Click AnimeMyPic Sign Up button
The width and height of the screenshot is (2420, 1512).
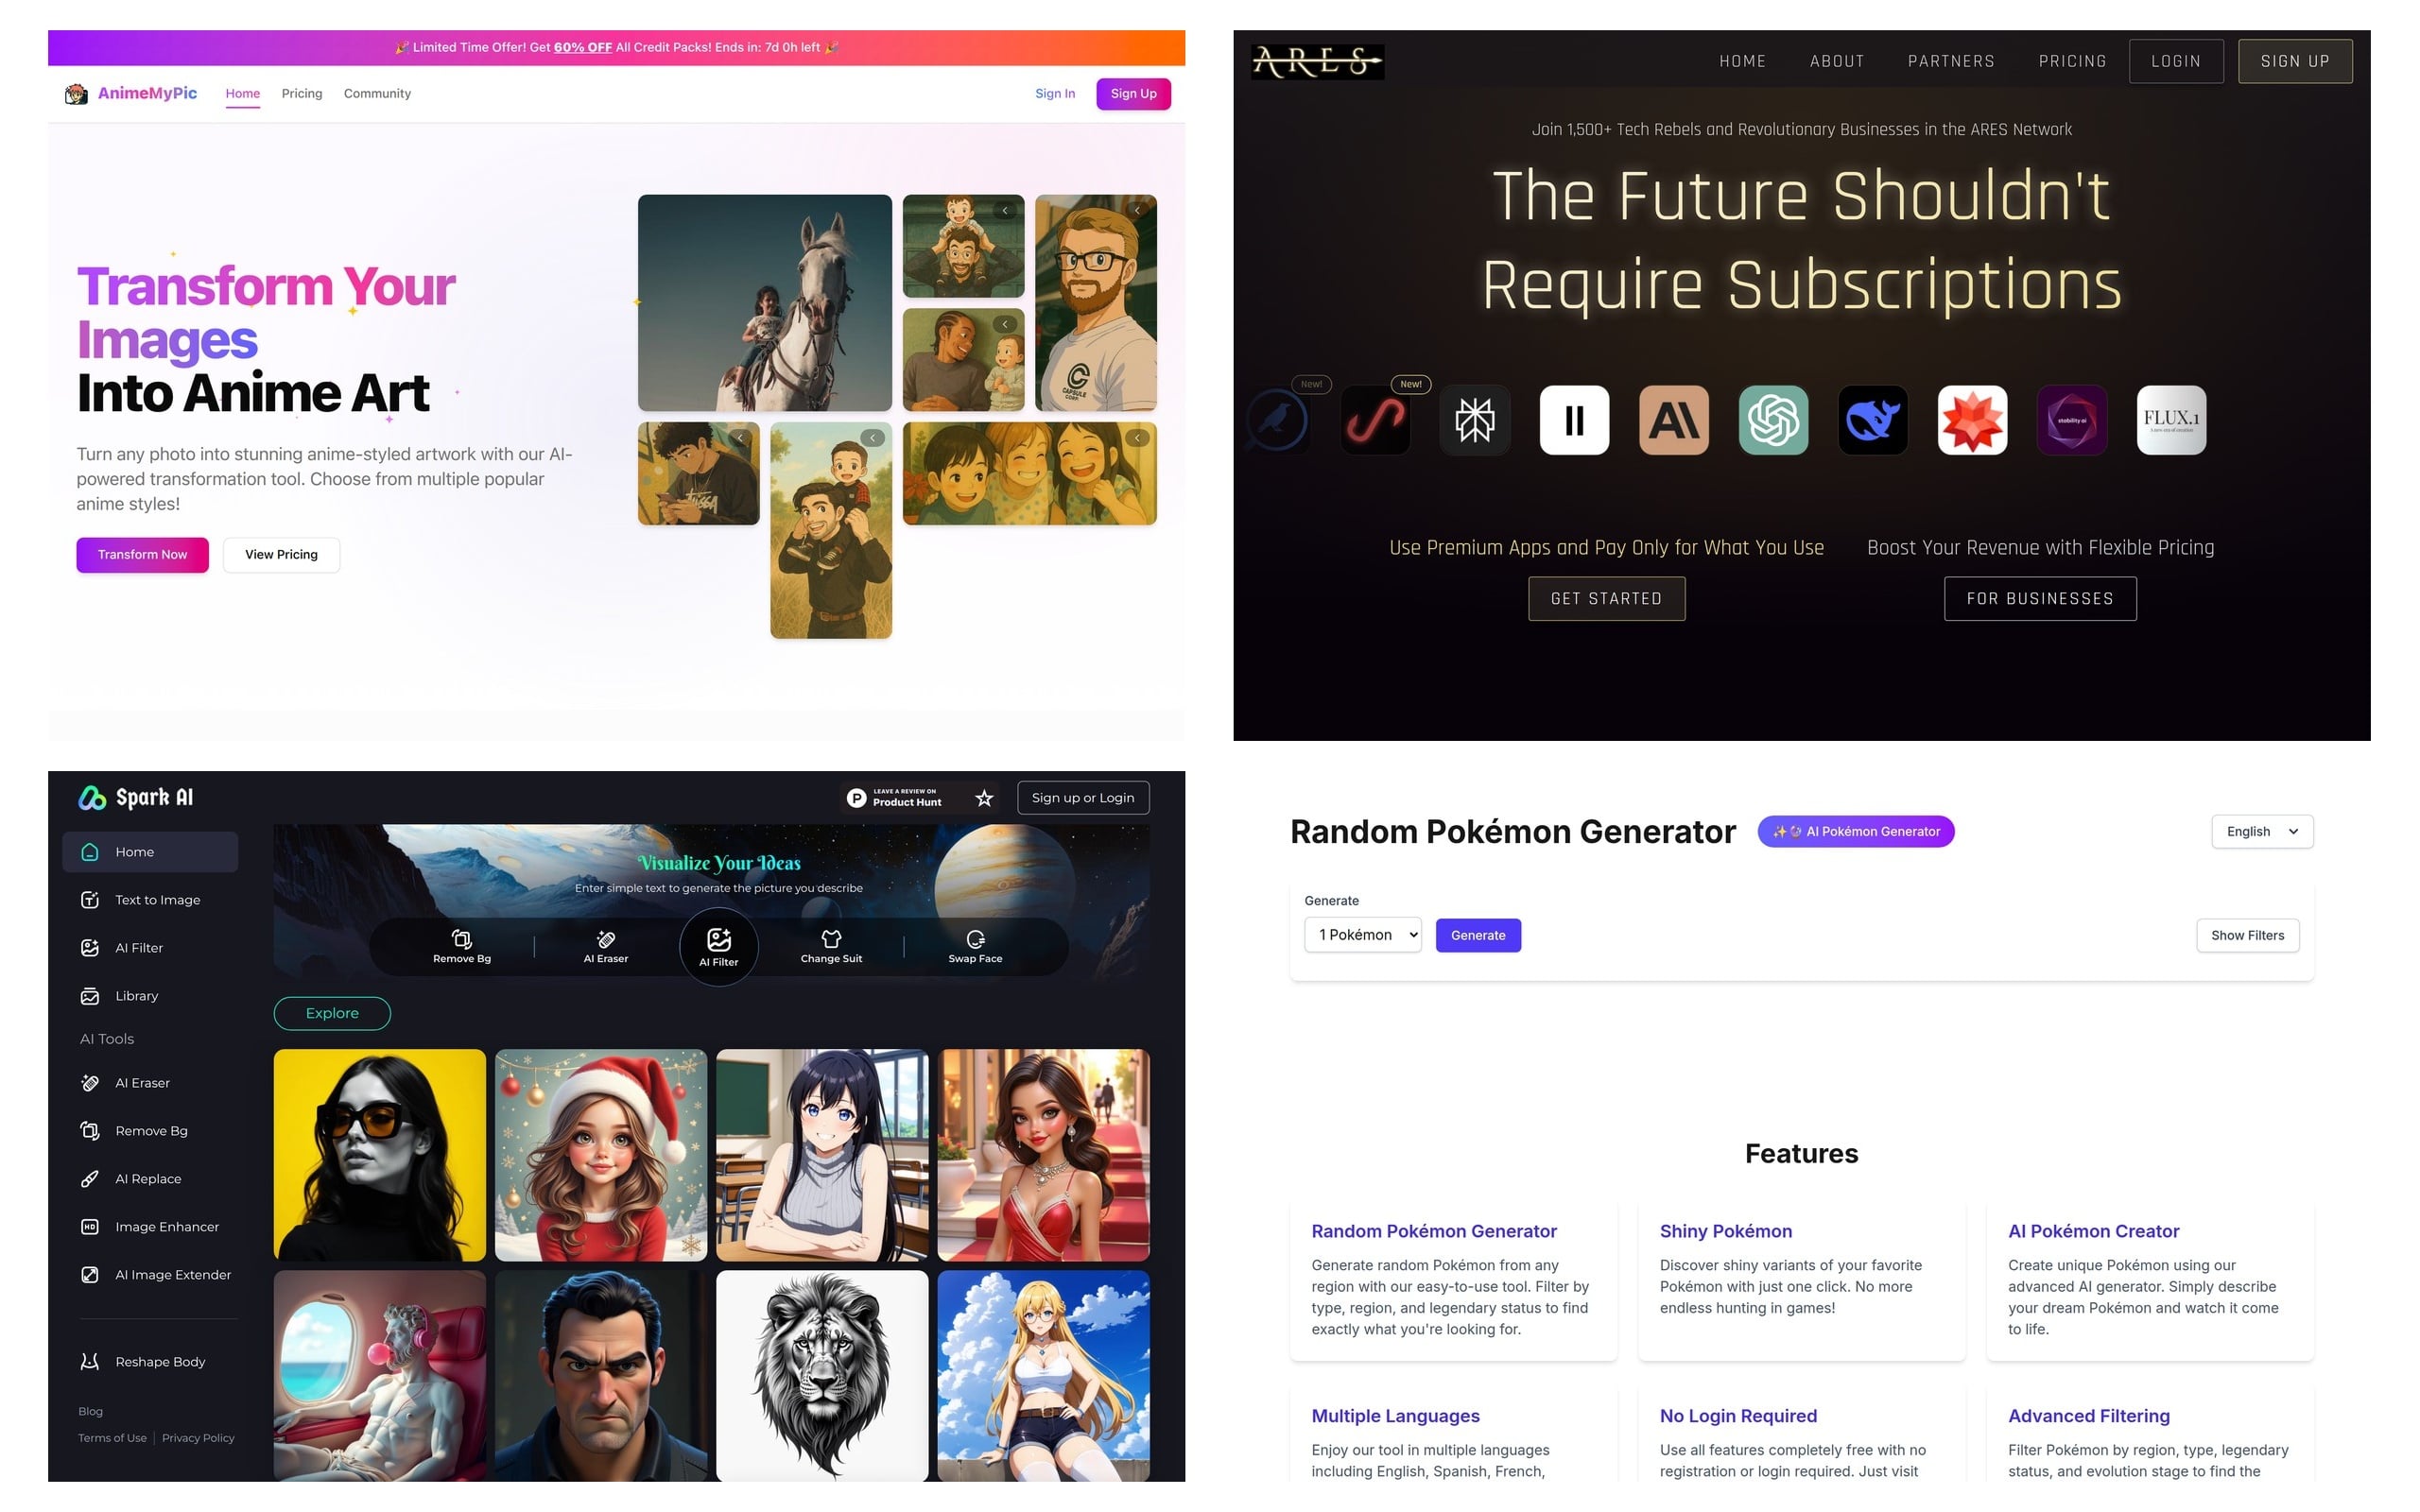pos(1133,94)
